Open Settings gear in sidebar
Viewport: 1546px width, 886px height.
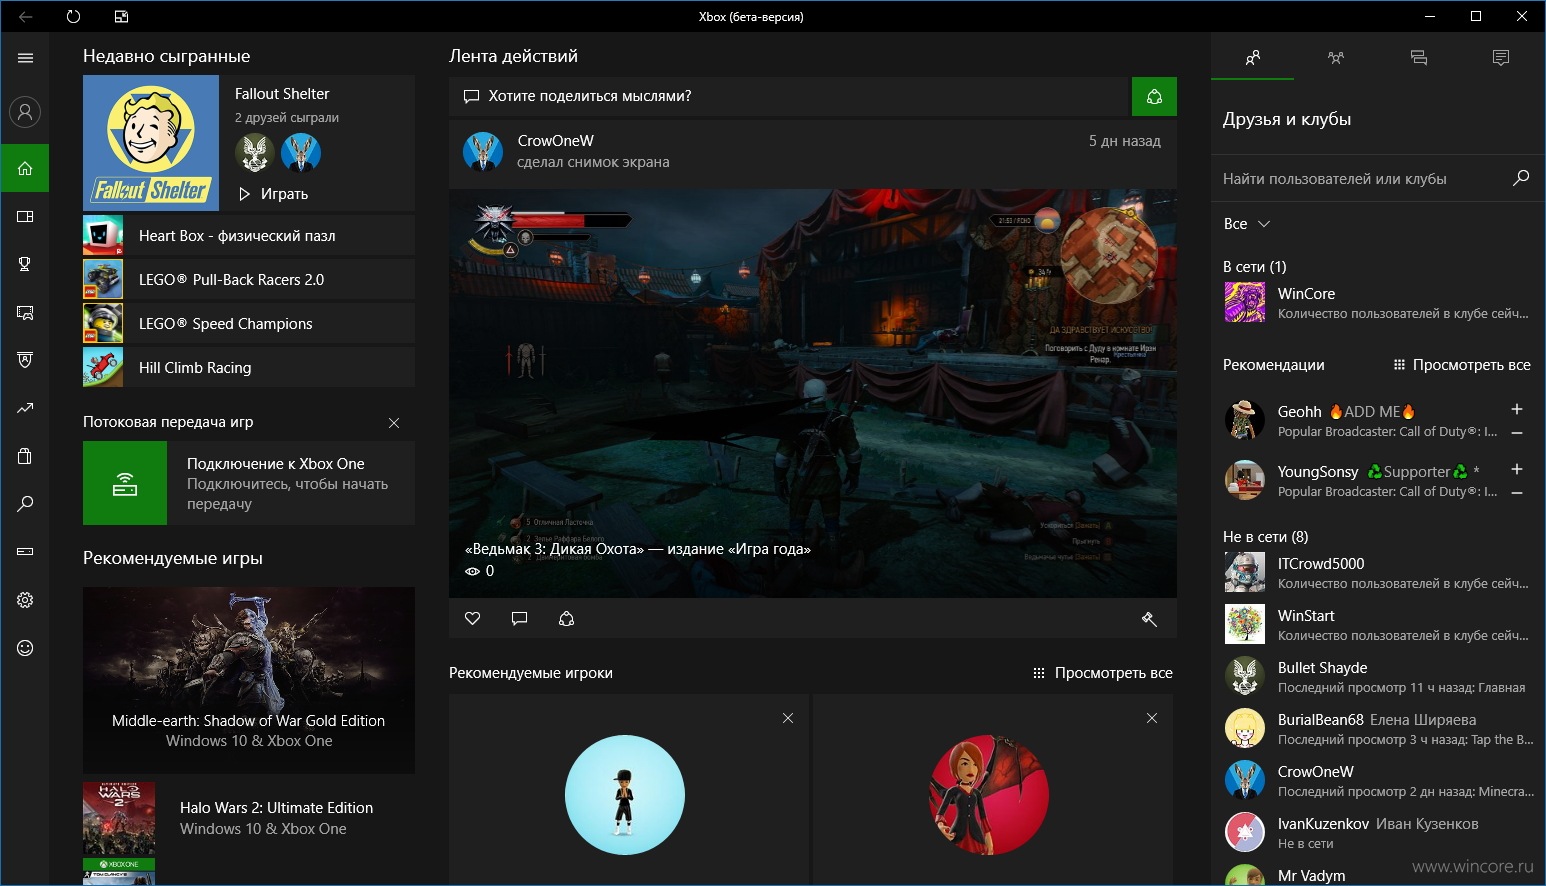25,600
